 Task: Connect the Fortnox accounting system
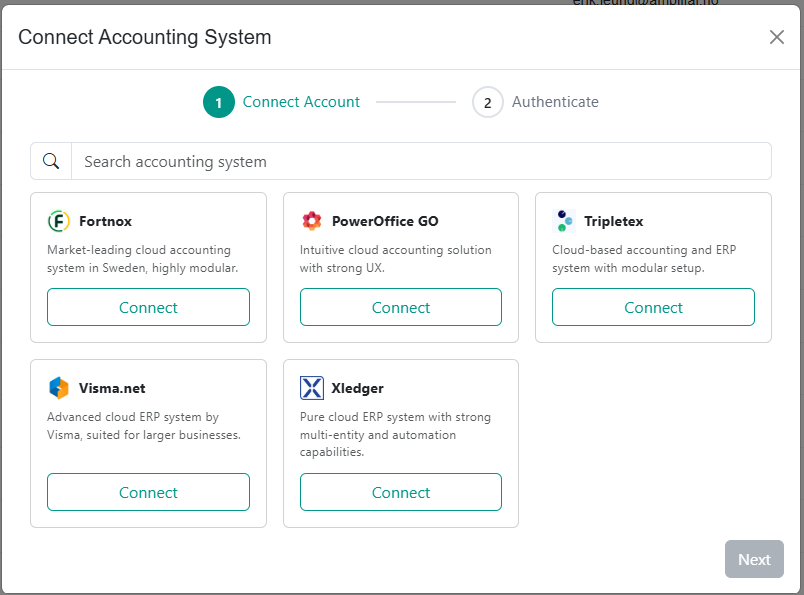(x=148, y=307)
